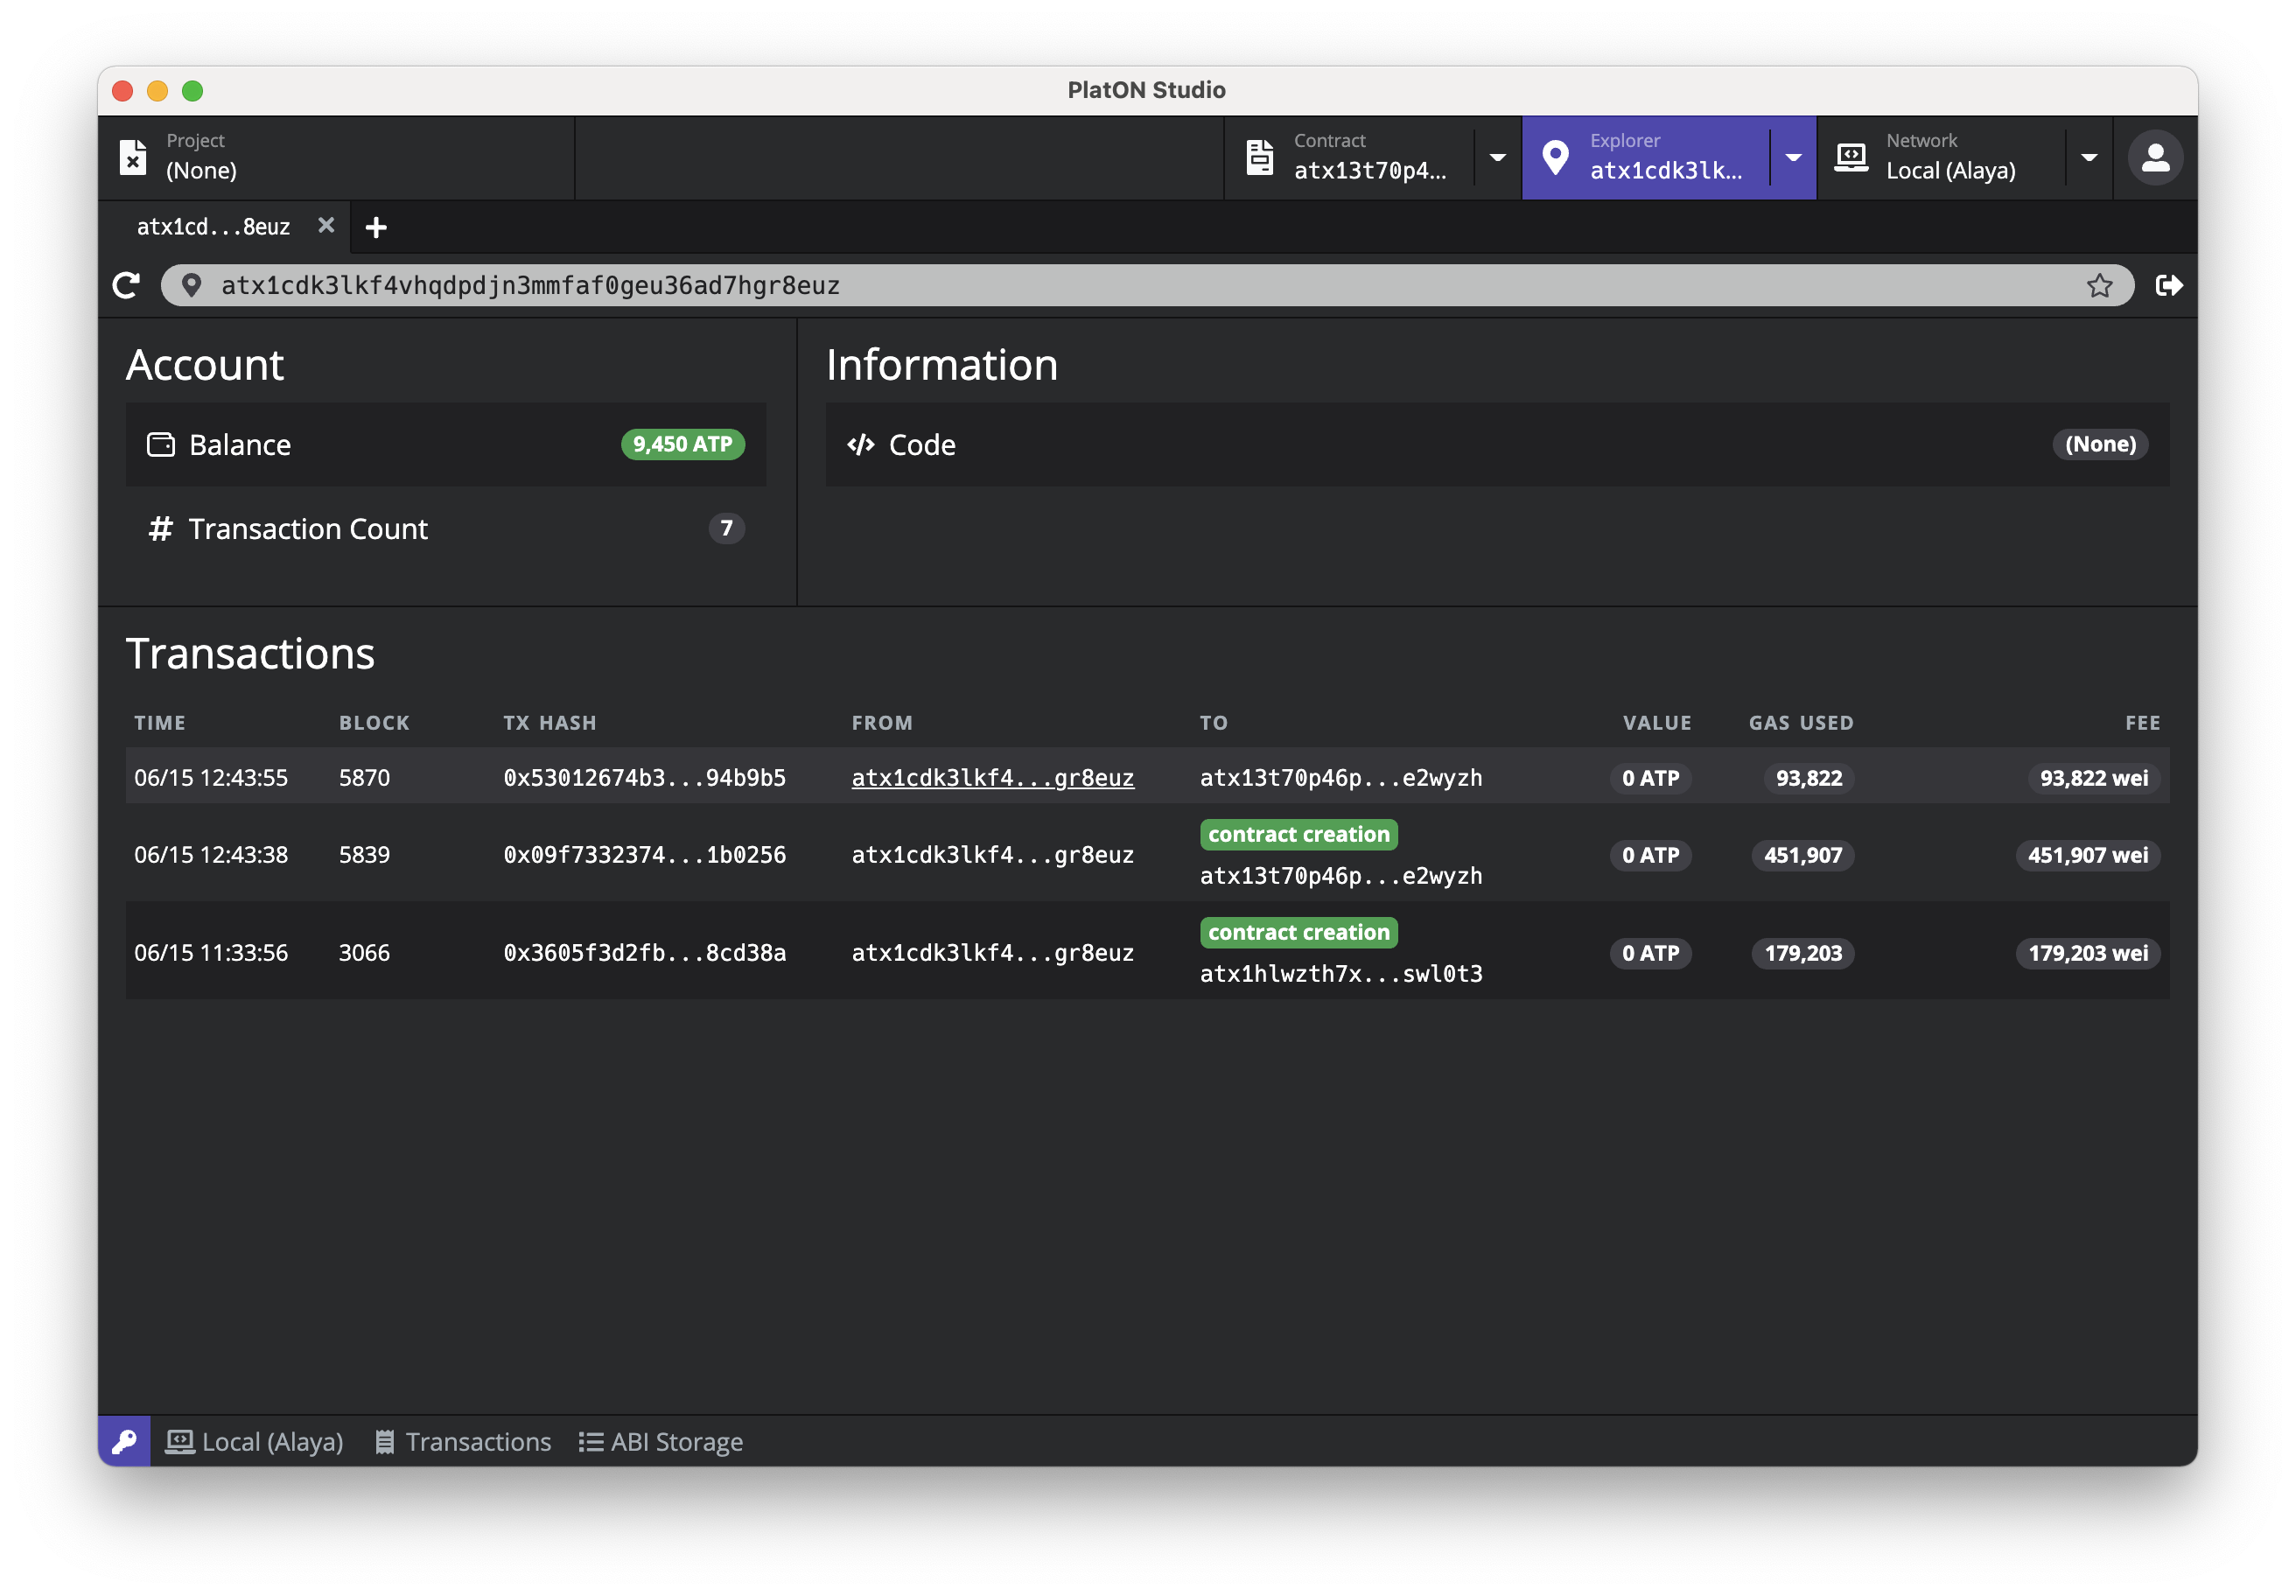This screenshot has width=2296, height=1596.
Task: Click the Explorer location pin icon
Action: (x=1555, y=158)
